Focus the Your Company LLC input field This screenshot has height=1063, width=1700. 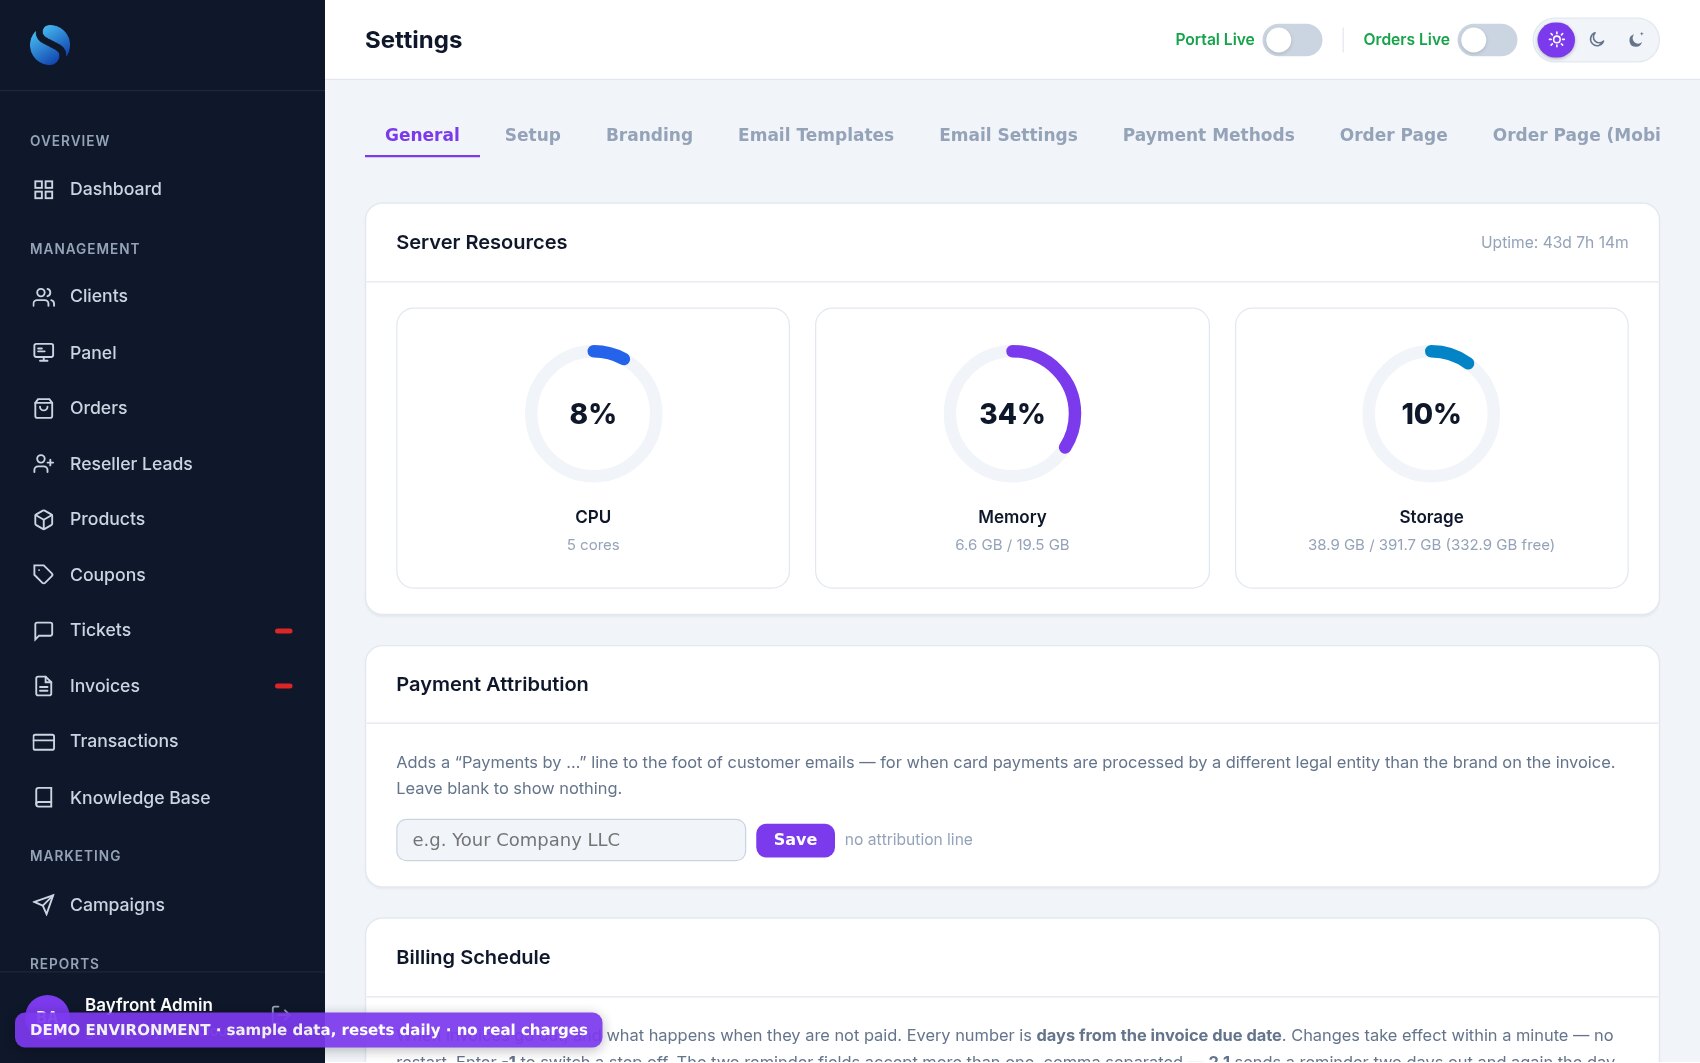571,840
